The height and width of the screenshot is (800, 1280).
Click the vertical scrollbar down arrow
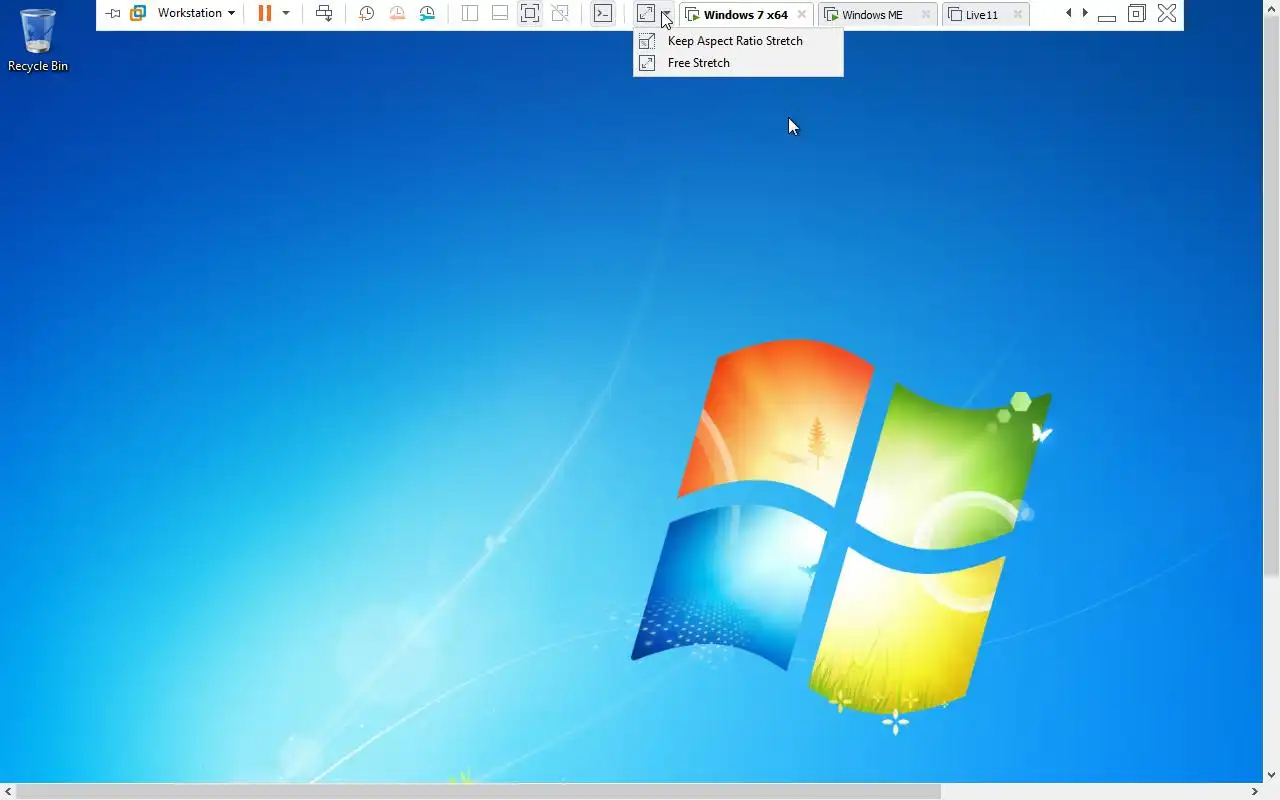click(1271, 775)
